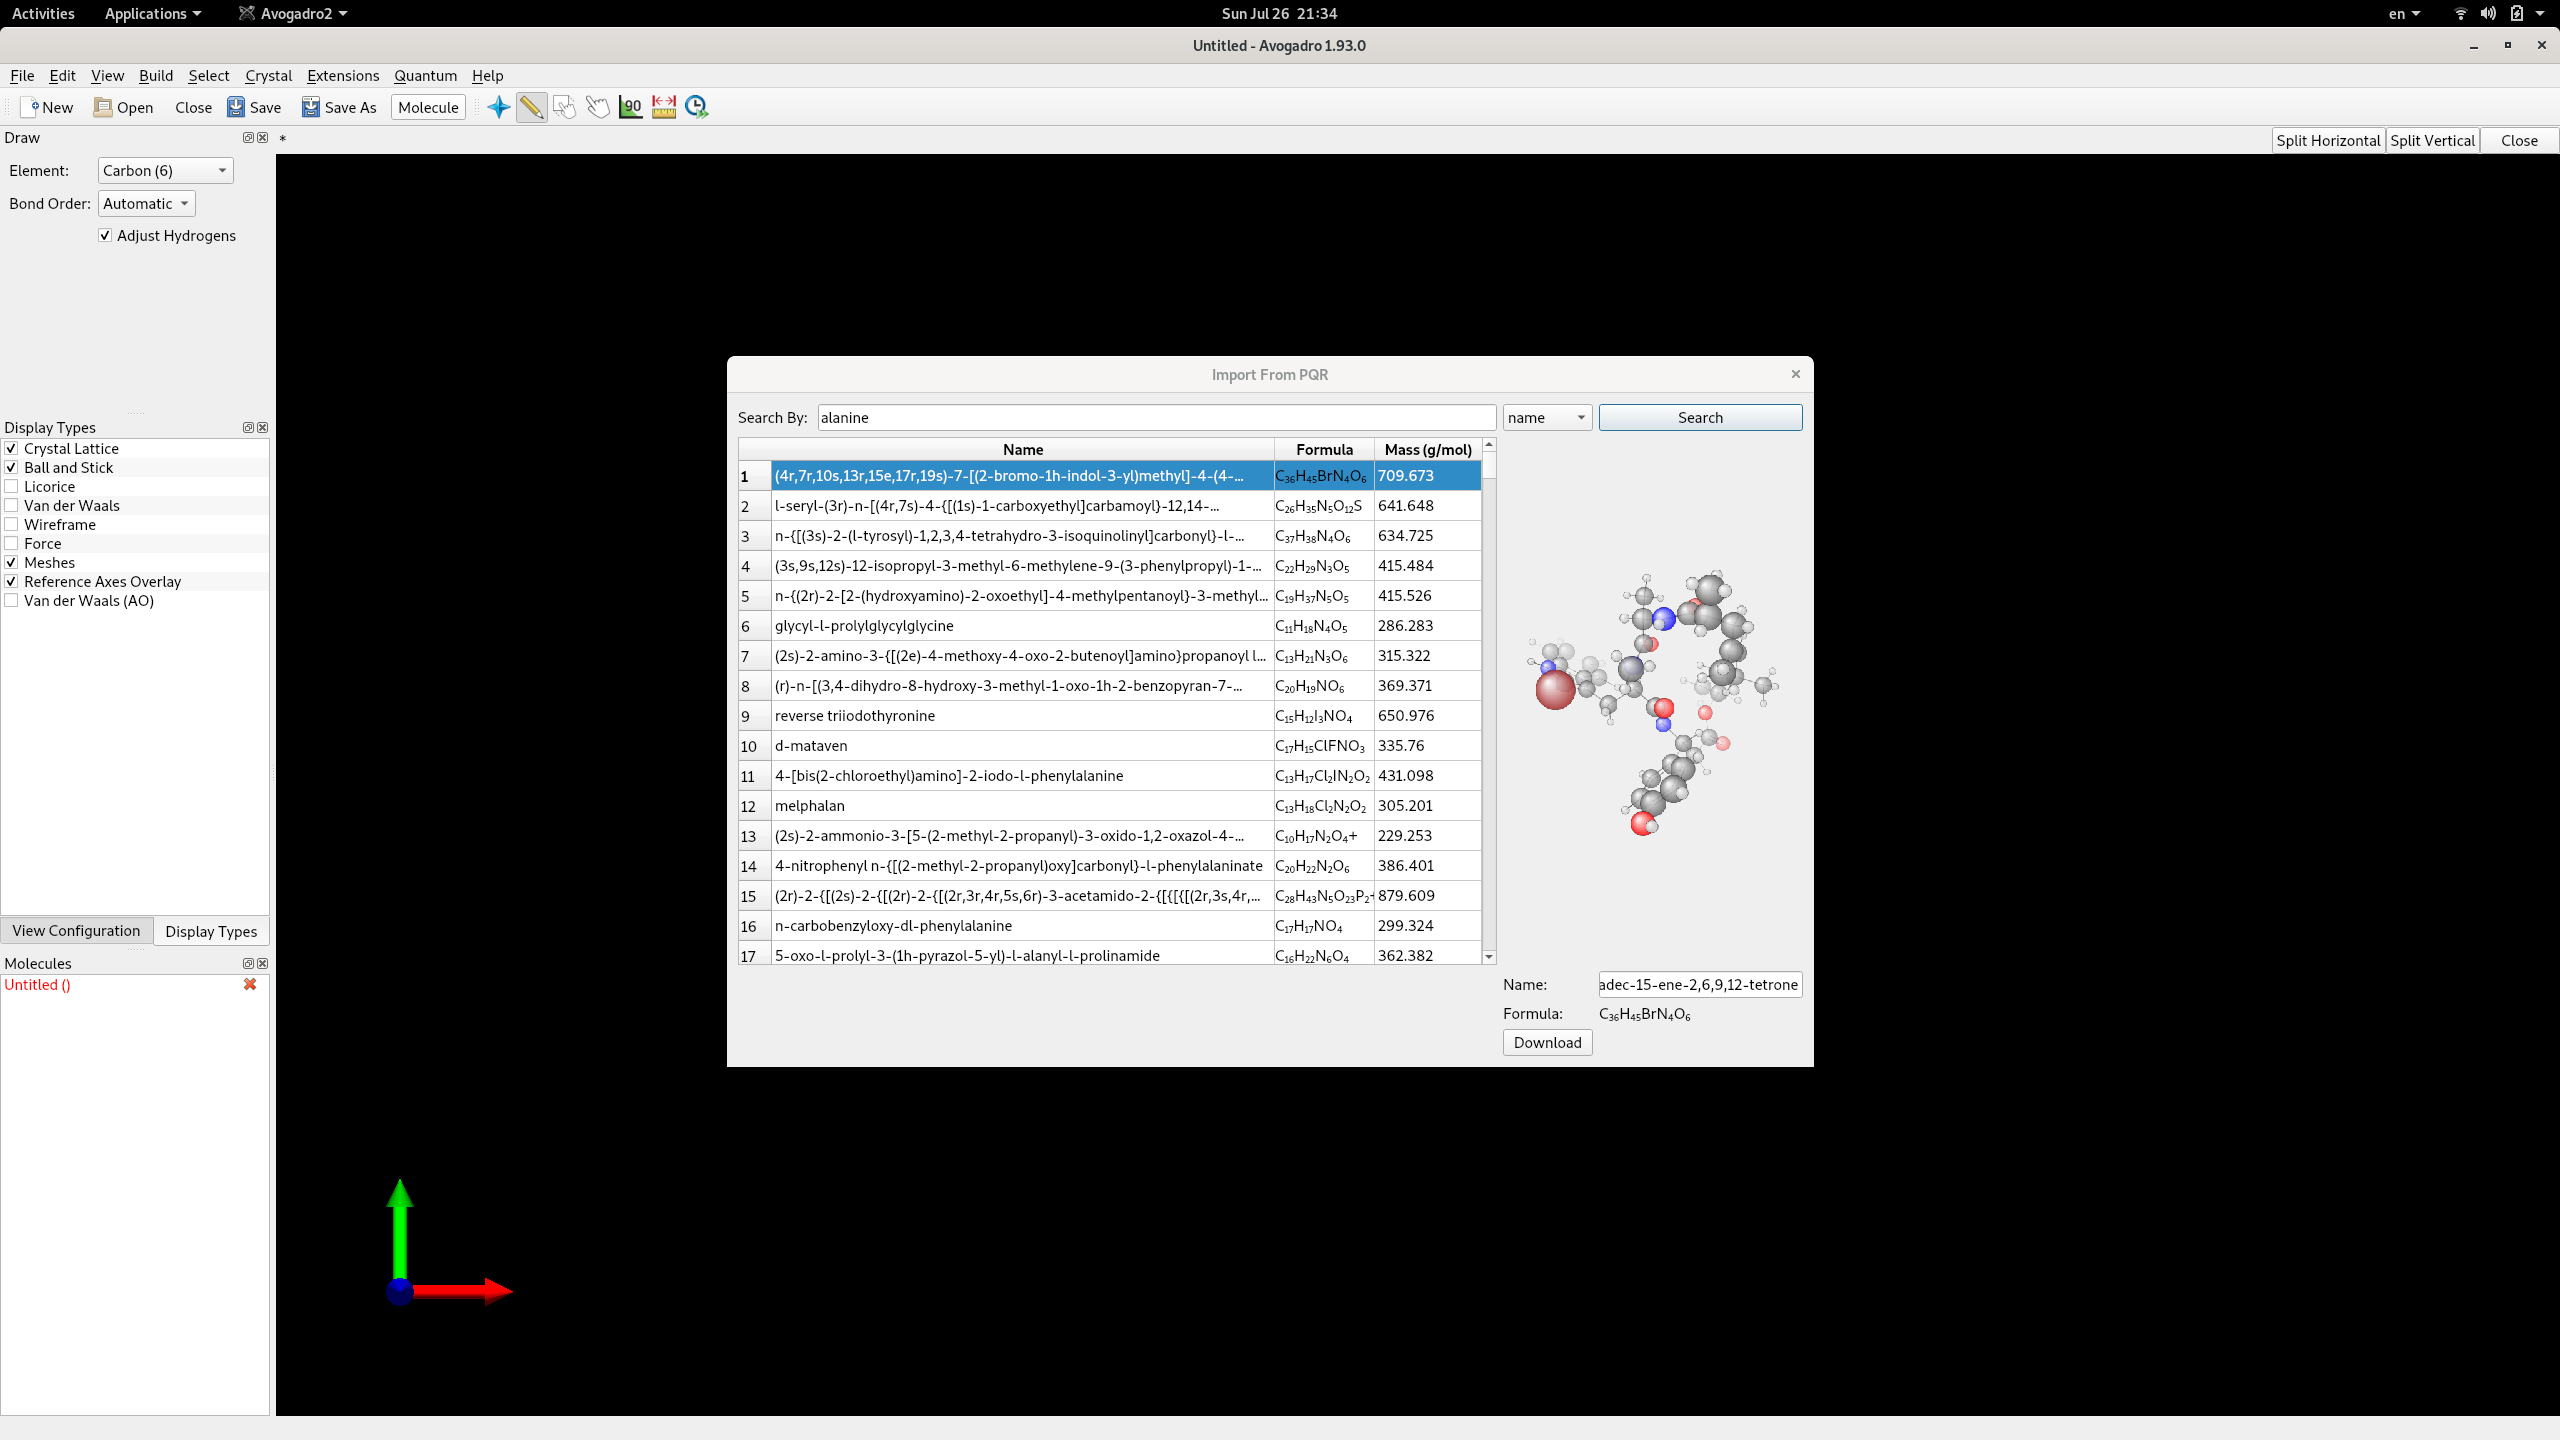This screenshot has height=1440, width=2560.
Task: Activate the Draw pencil tool
Action: [532, 107]
